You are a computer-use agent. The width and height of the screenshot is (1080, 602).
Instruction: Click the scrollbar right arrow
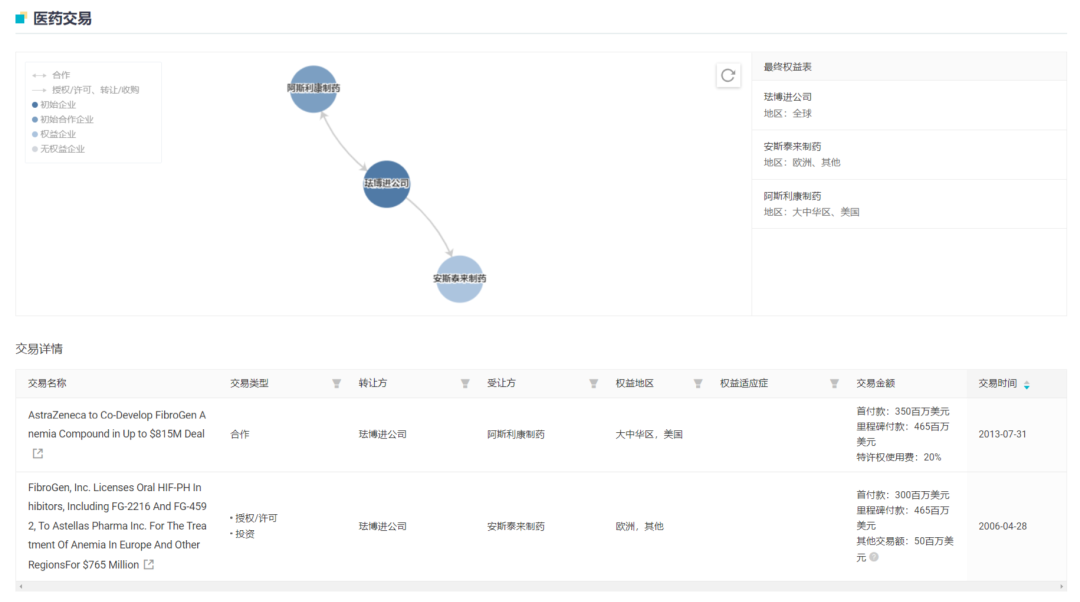click(x=1061, y=586)
